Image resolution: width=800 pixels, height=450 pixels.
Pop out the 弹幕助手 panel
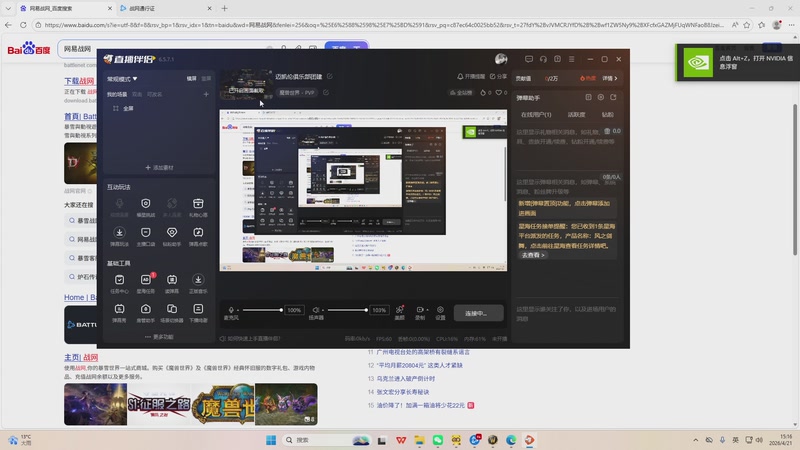click(613, 97)
